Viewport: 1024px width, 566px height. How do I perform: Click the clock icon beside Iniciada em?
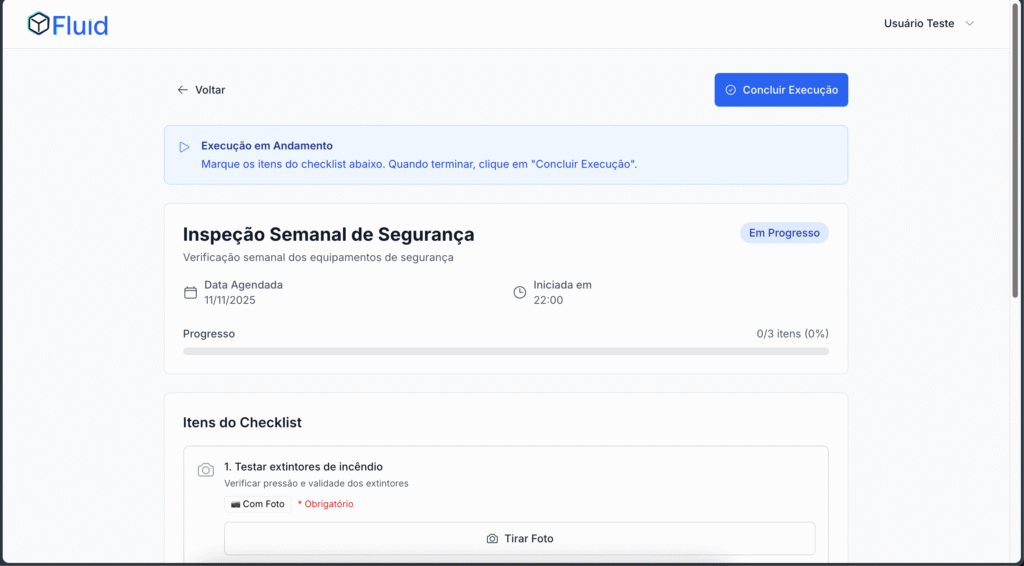pos(519,293)
